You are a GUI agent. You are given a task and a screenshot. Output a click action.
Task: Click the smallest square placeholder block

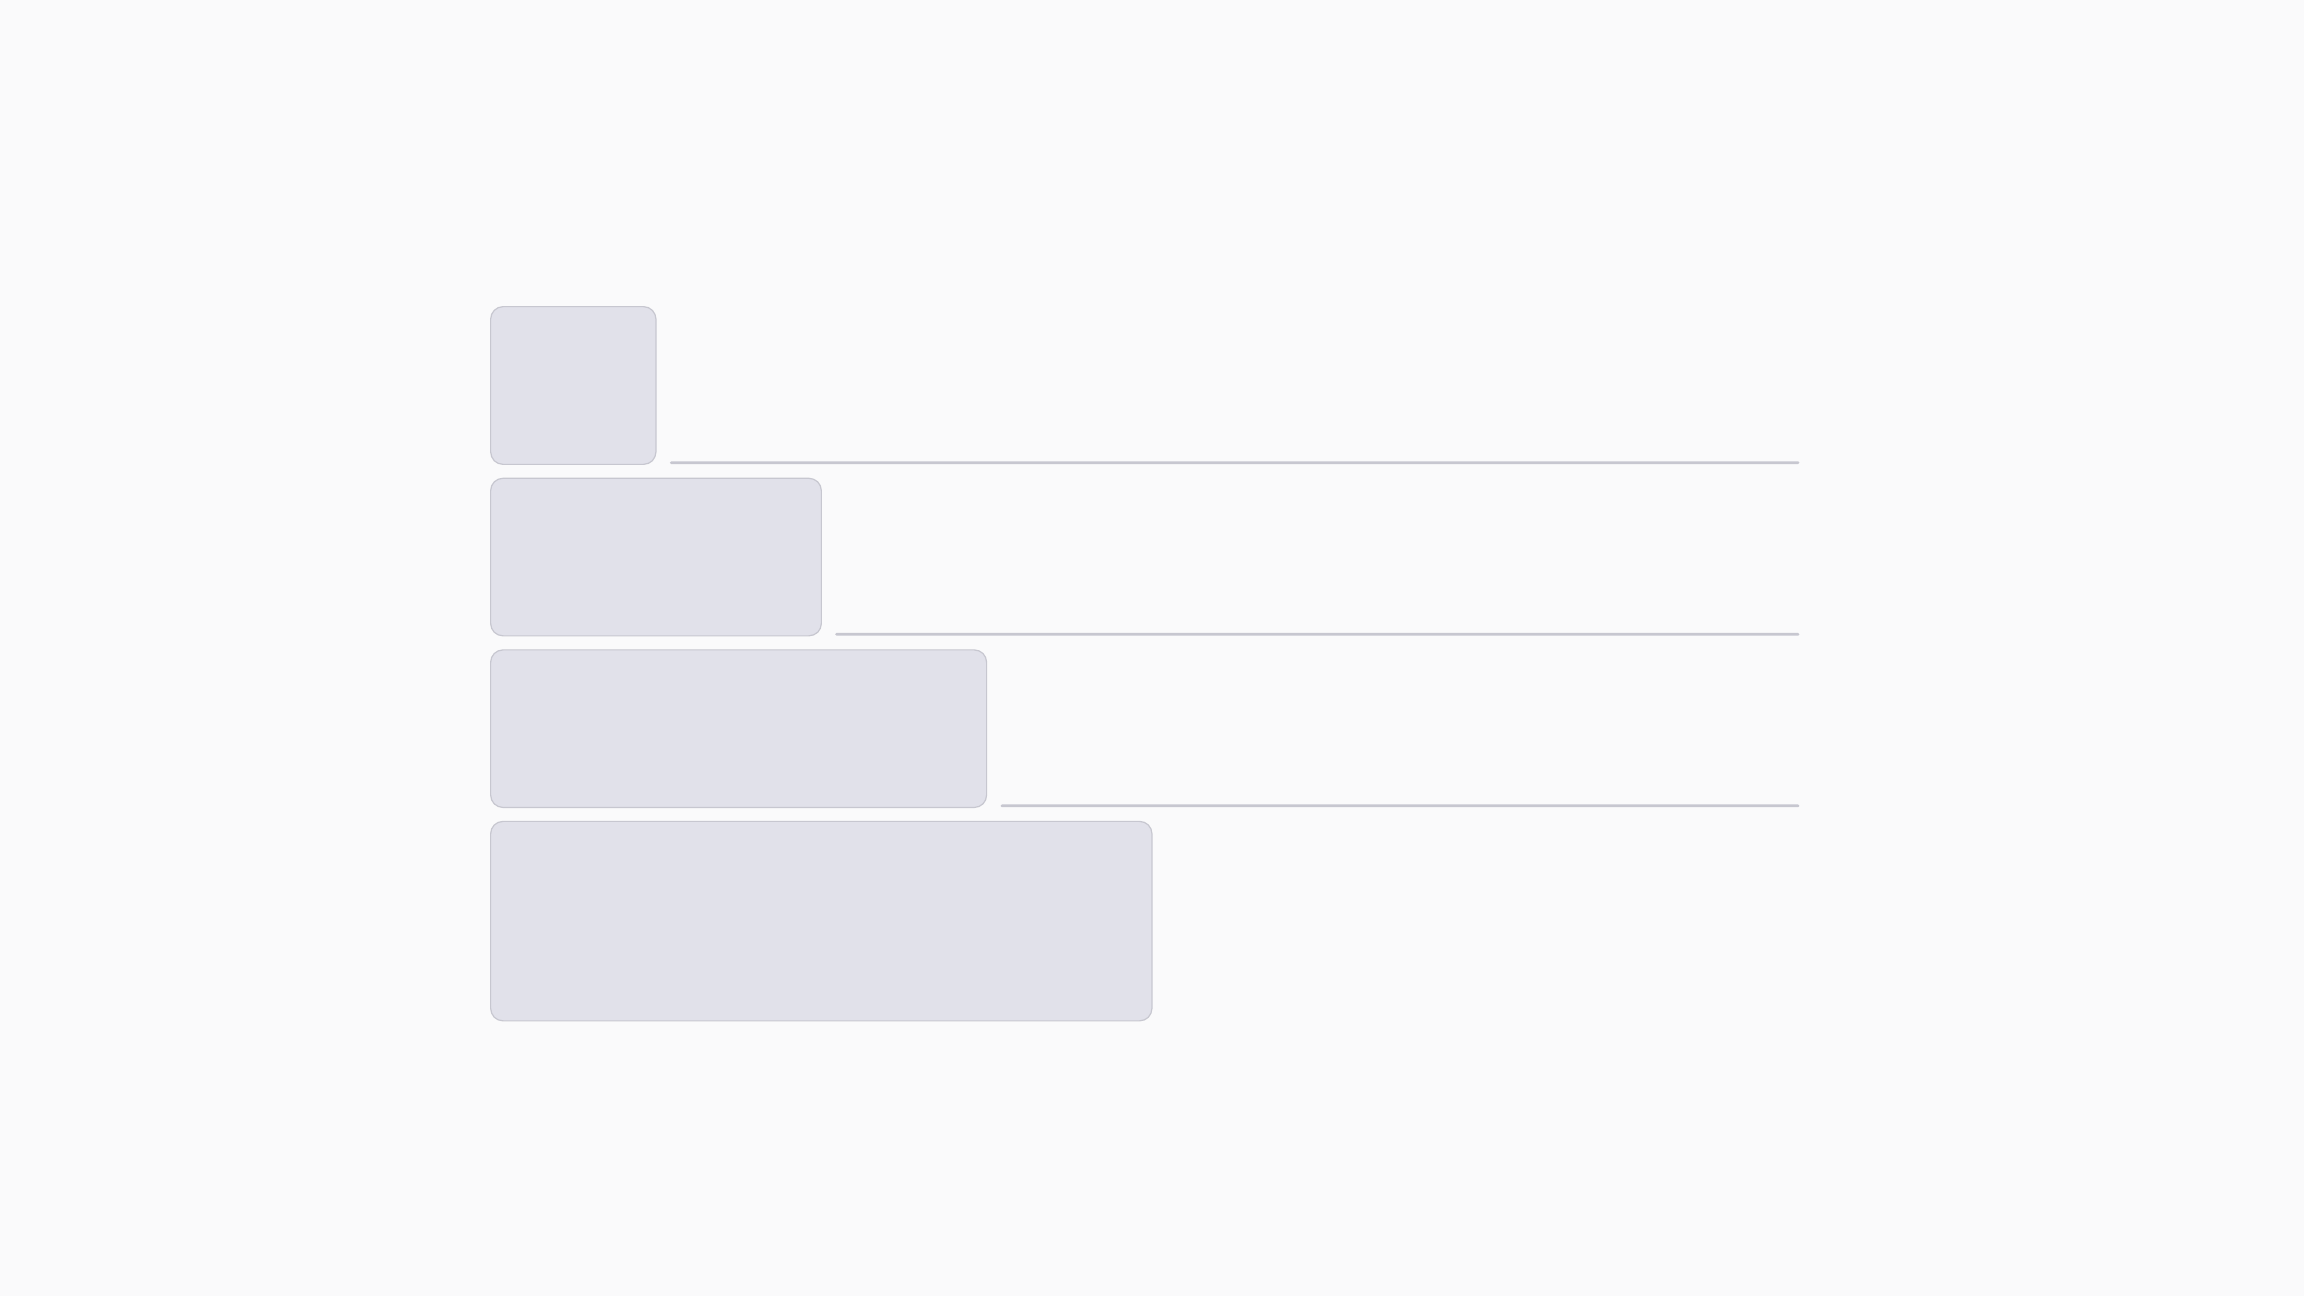pyautogui.click(x=573, y=385)
